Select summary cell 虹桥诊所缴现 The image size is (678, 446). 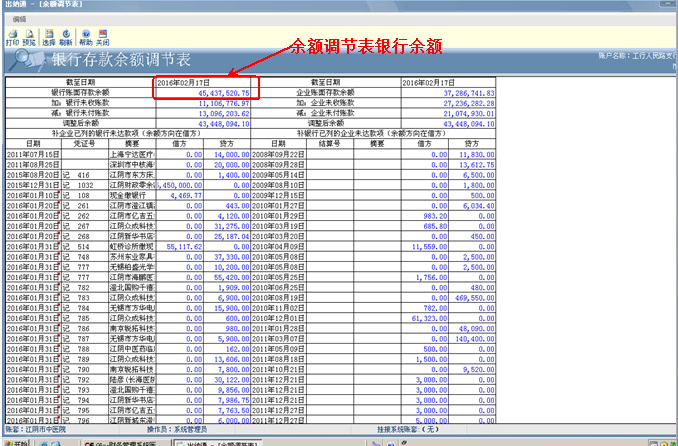[132, 247]
